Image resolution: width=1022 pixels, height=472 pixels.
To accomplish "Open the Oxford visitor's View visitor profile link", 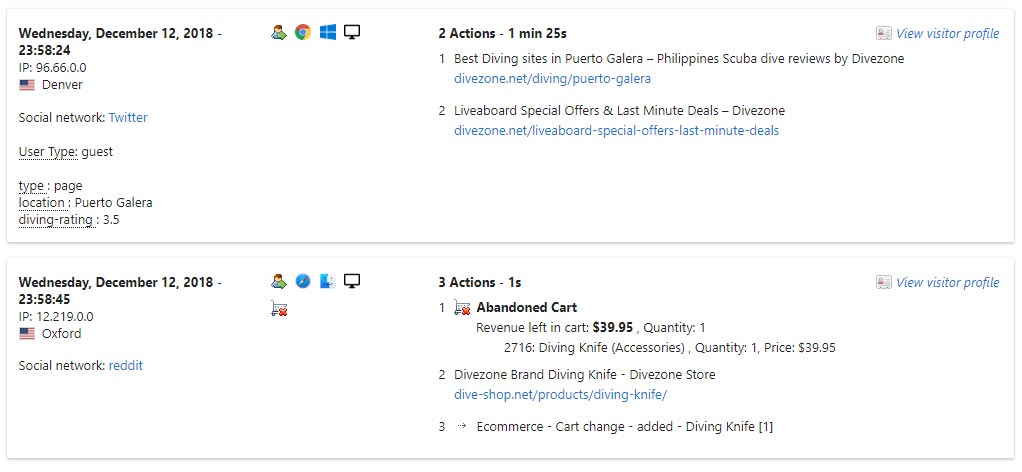I will (946, 282).
